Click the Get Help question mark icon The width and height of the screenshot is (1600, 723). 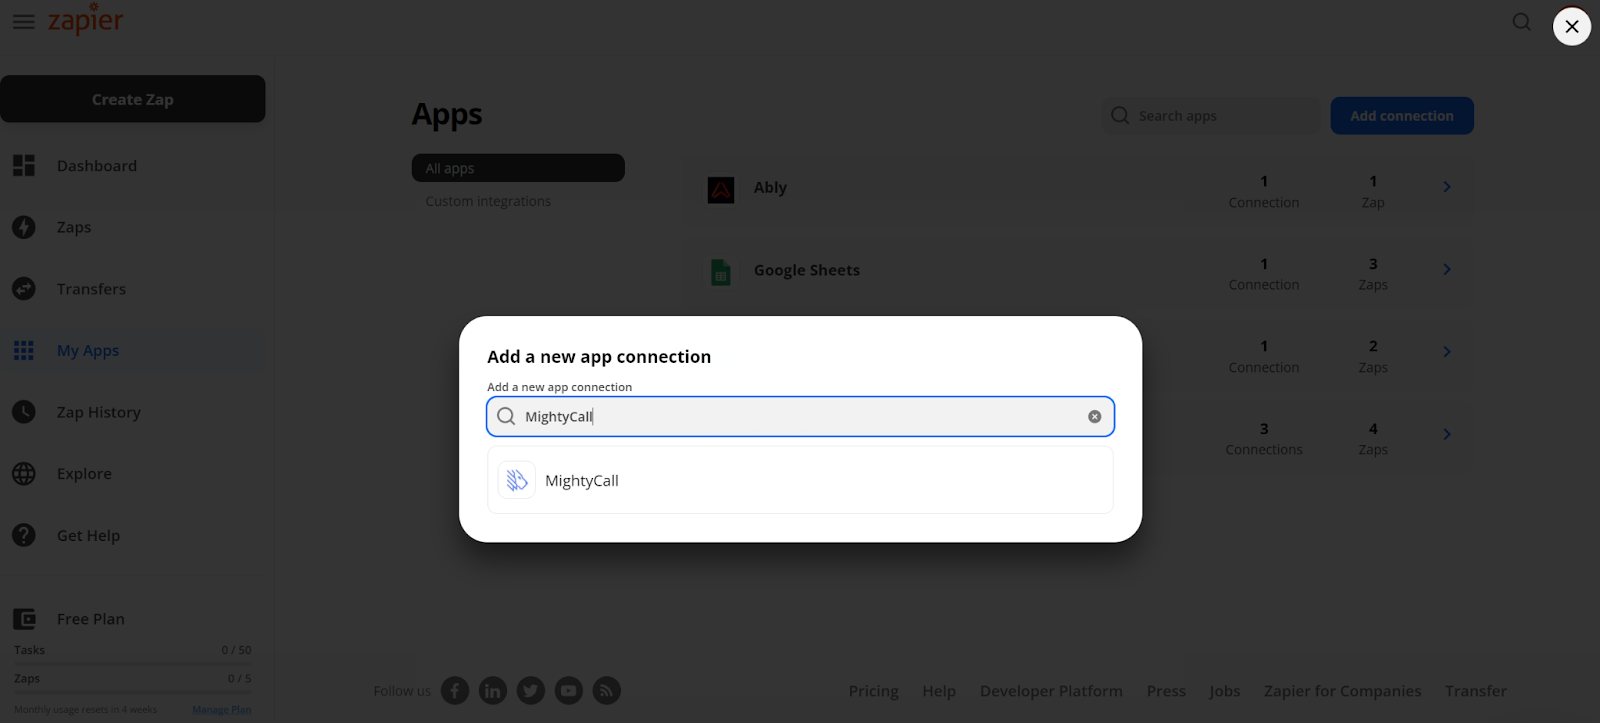click(24, 536)
